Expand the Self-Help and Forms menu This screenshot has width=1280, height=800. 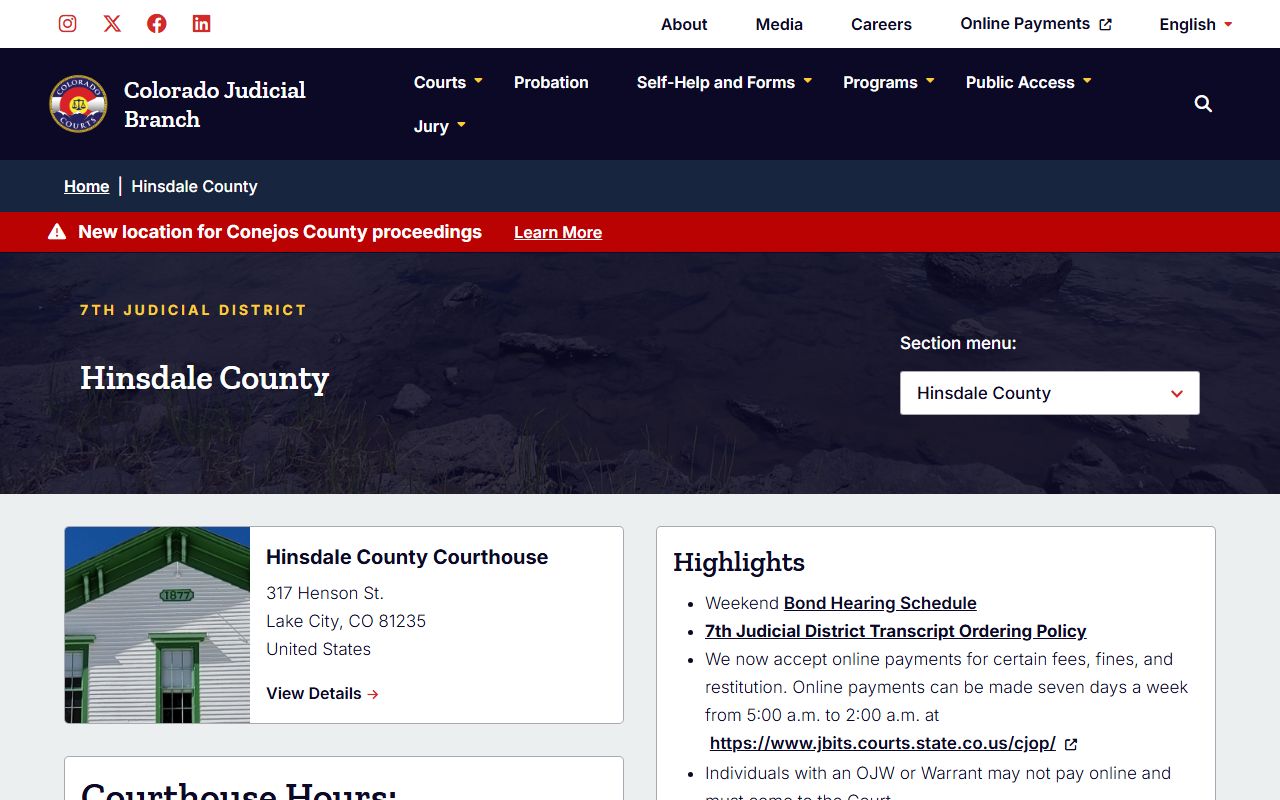(x=724, y=82)
